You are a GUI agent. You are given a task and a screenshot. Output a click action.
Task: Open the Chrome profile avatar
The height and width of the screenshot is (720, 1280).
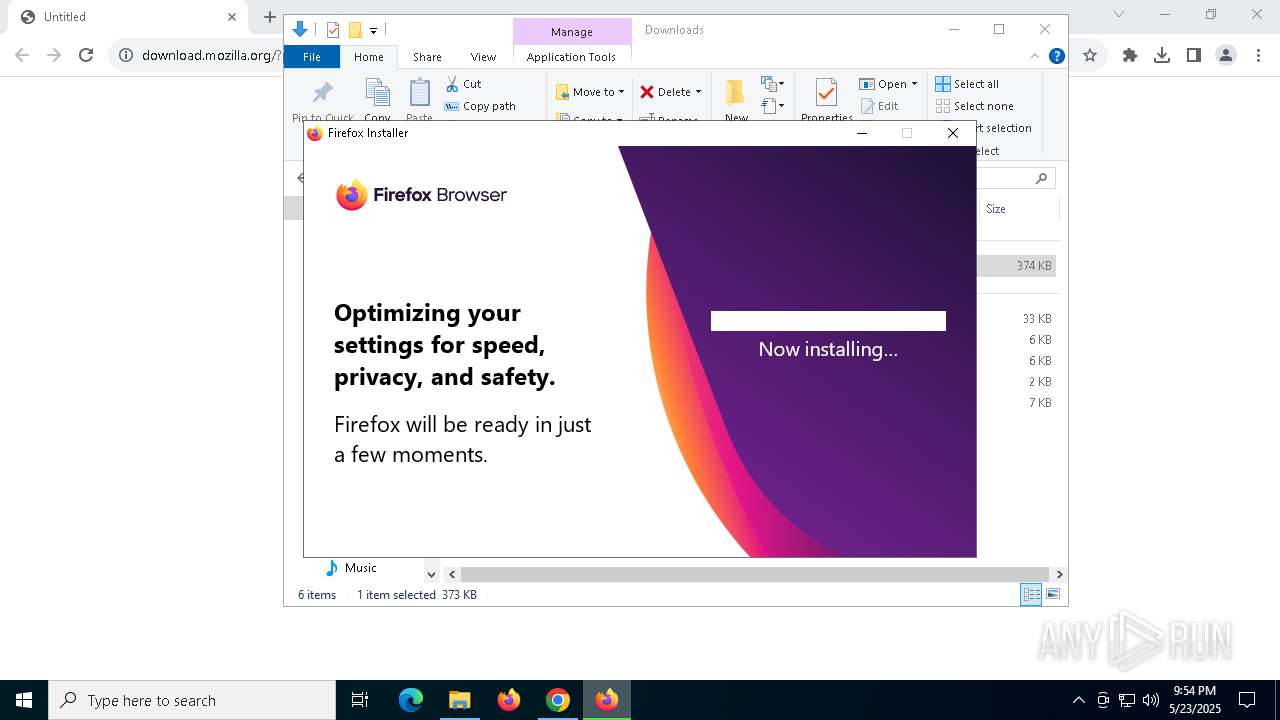[x=1226, y=56]
